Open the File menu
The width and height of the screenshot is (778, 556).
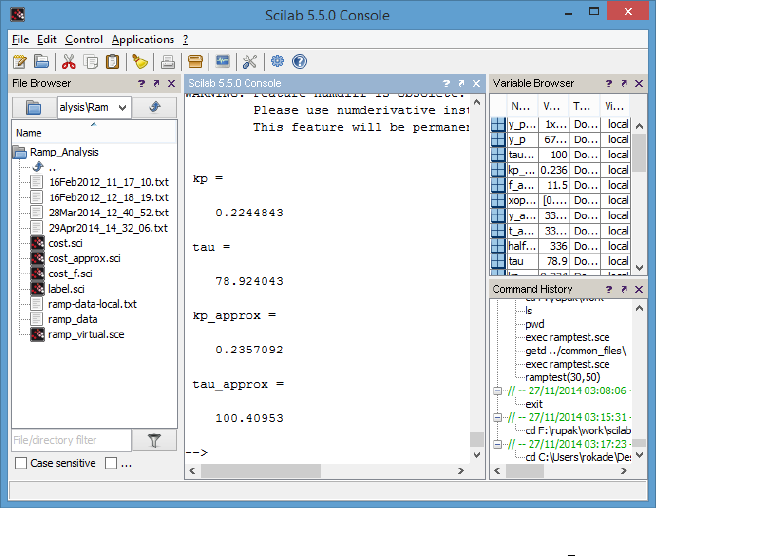[x=20, y=39]
